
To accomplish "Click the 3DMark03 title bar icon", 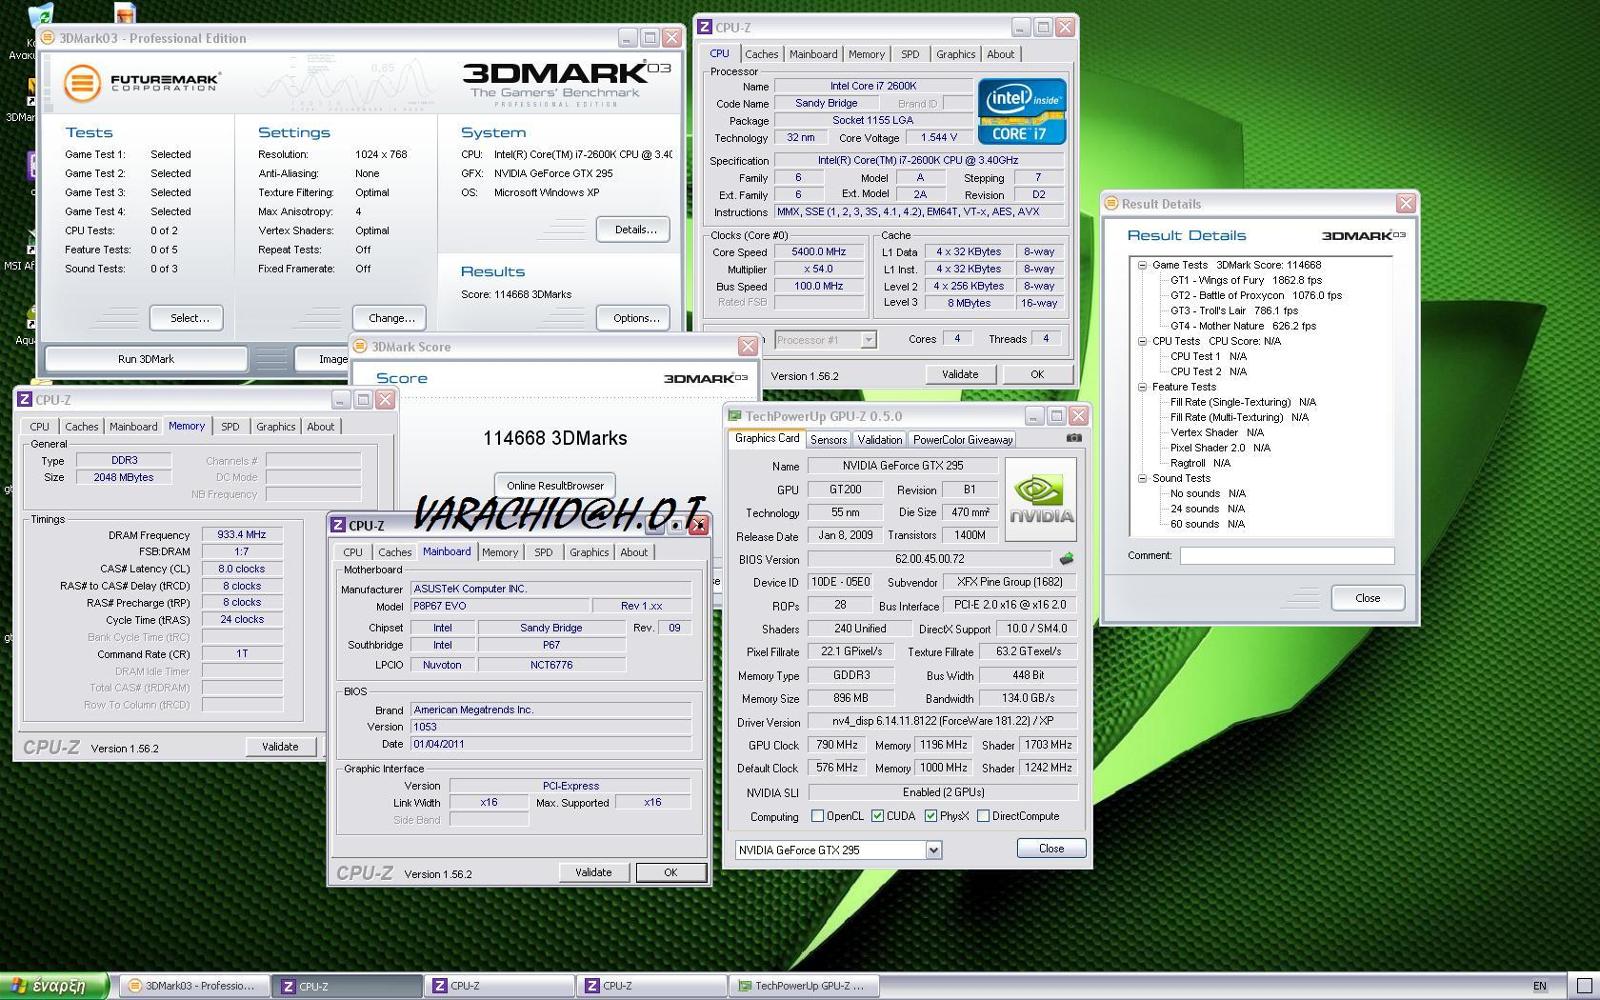I will tap(47, 38).
